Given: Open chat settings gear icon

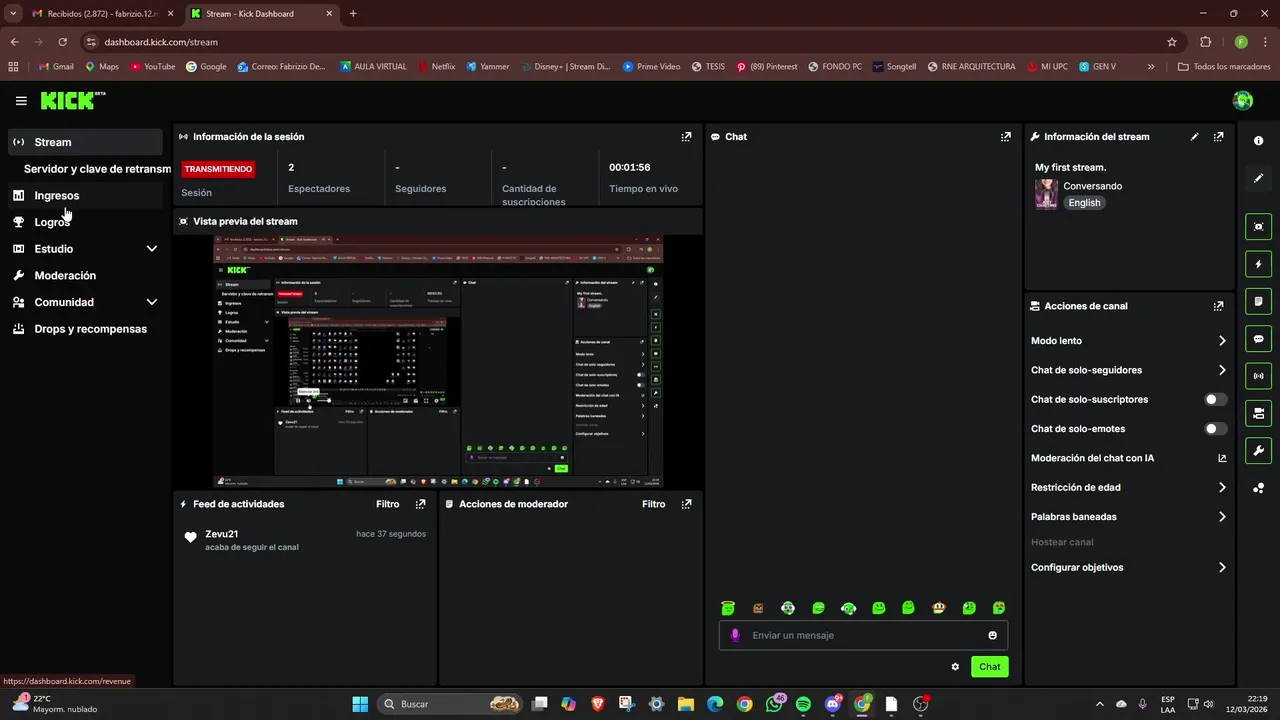Looking at the screenshot, I should pos(955,667).
